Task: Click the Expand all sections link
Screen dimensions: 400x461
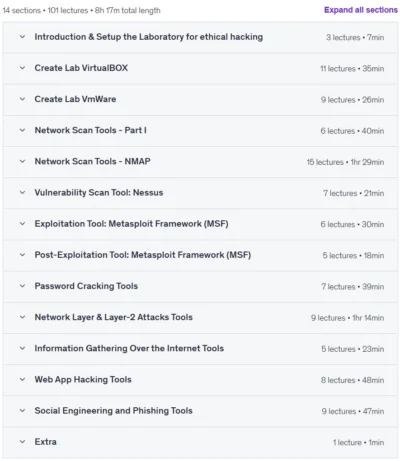Action: pyautogui.click(x=361, y=10)
